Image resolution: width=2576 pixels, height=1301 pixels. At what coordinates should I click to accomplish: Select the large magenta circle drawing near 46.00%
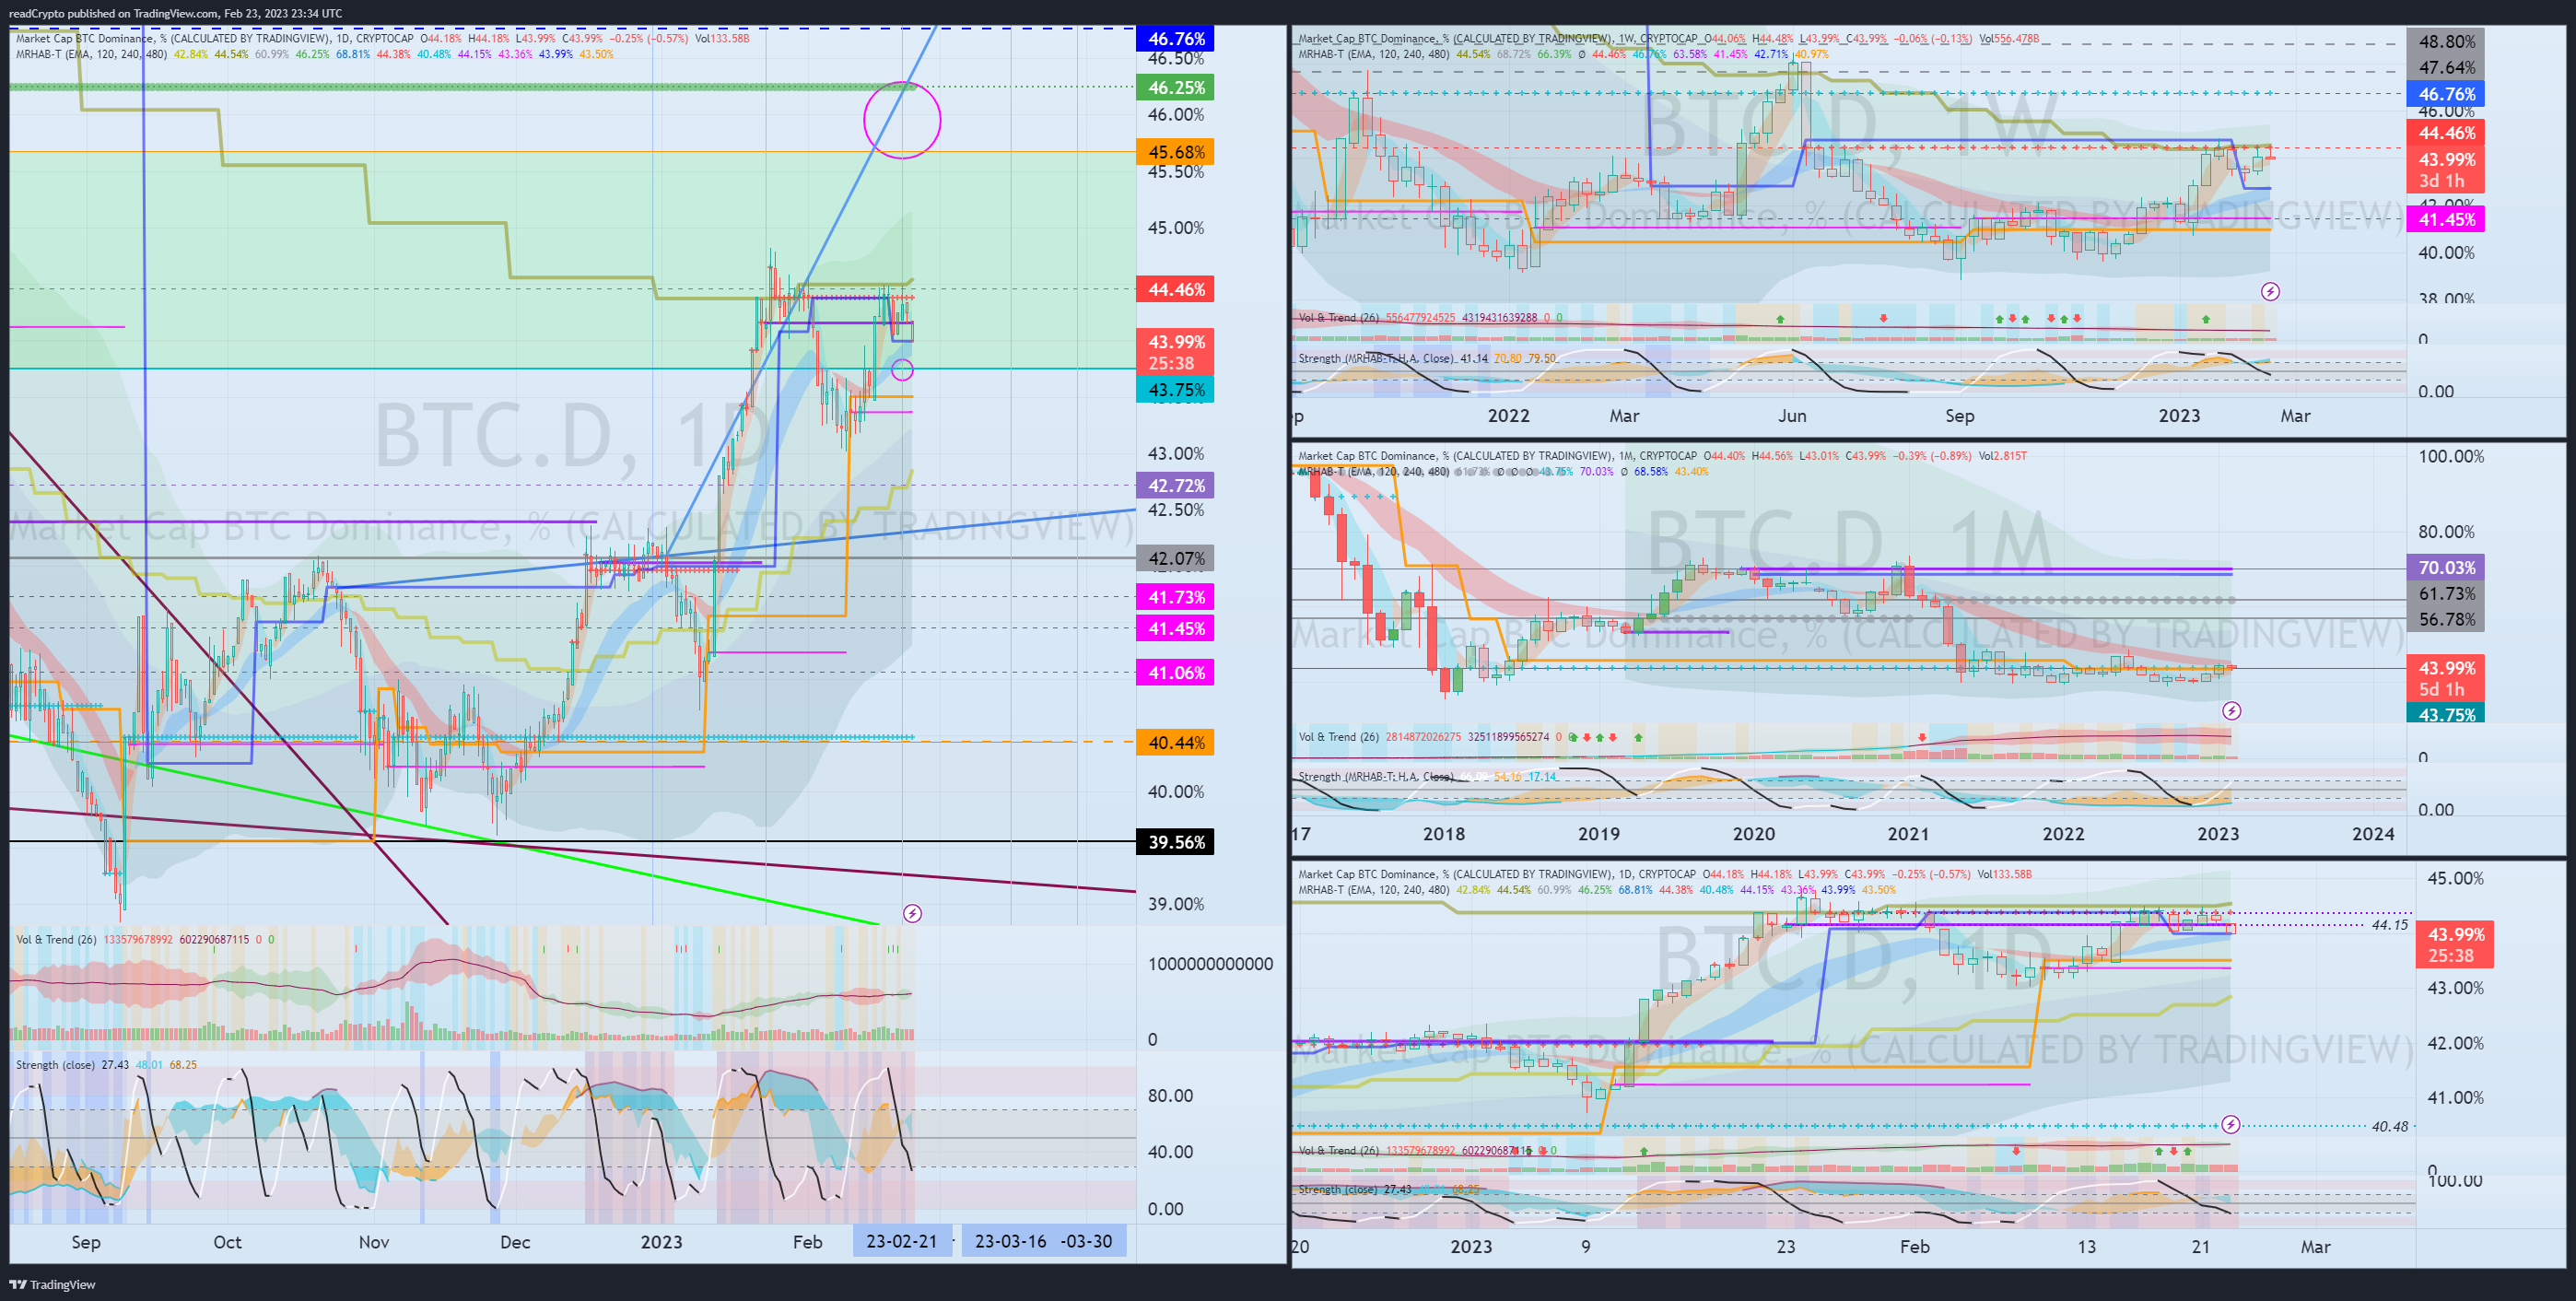tap(902, 120)
